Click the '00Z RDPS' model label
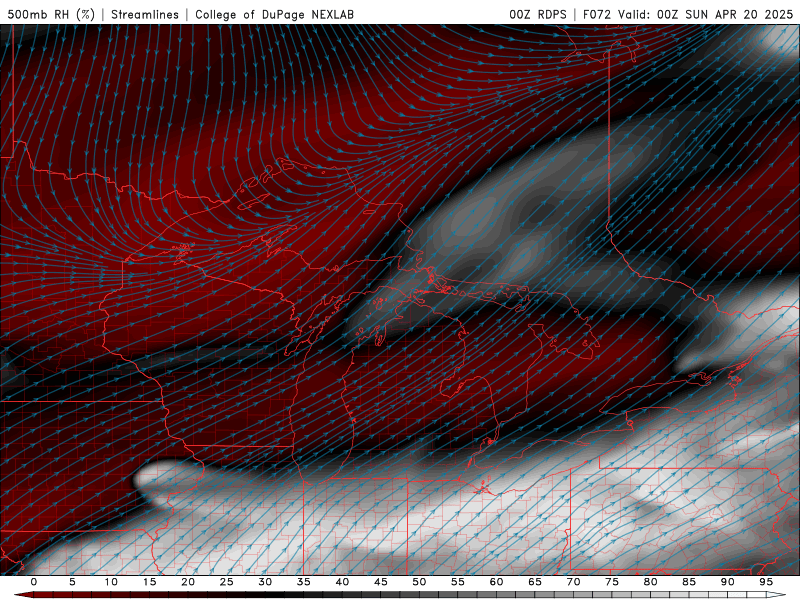This screenshot has width=800, height=600. point(538,14)
